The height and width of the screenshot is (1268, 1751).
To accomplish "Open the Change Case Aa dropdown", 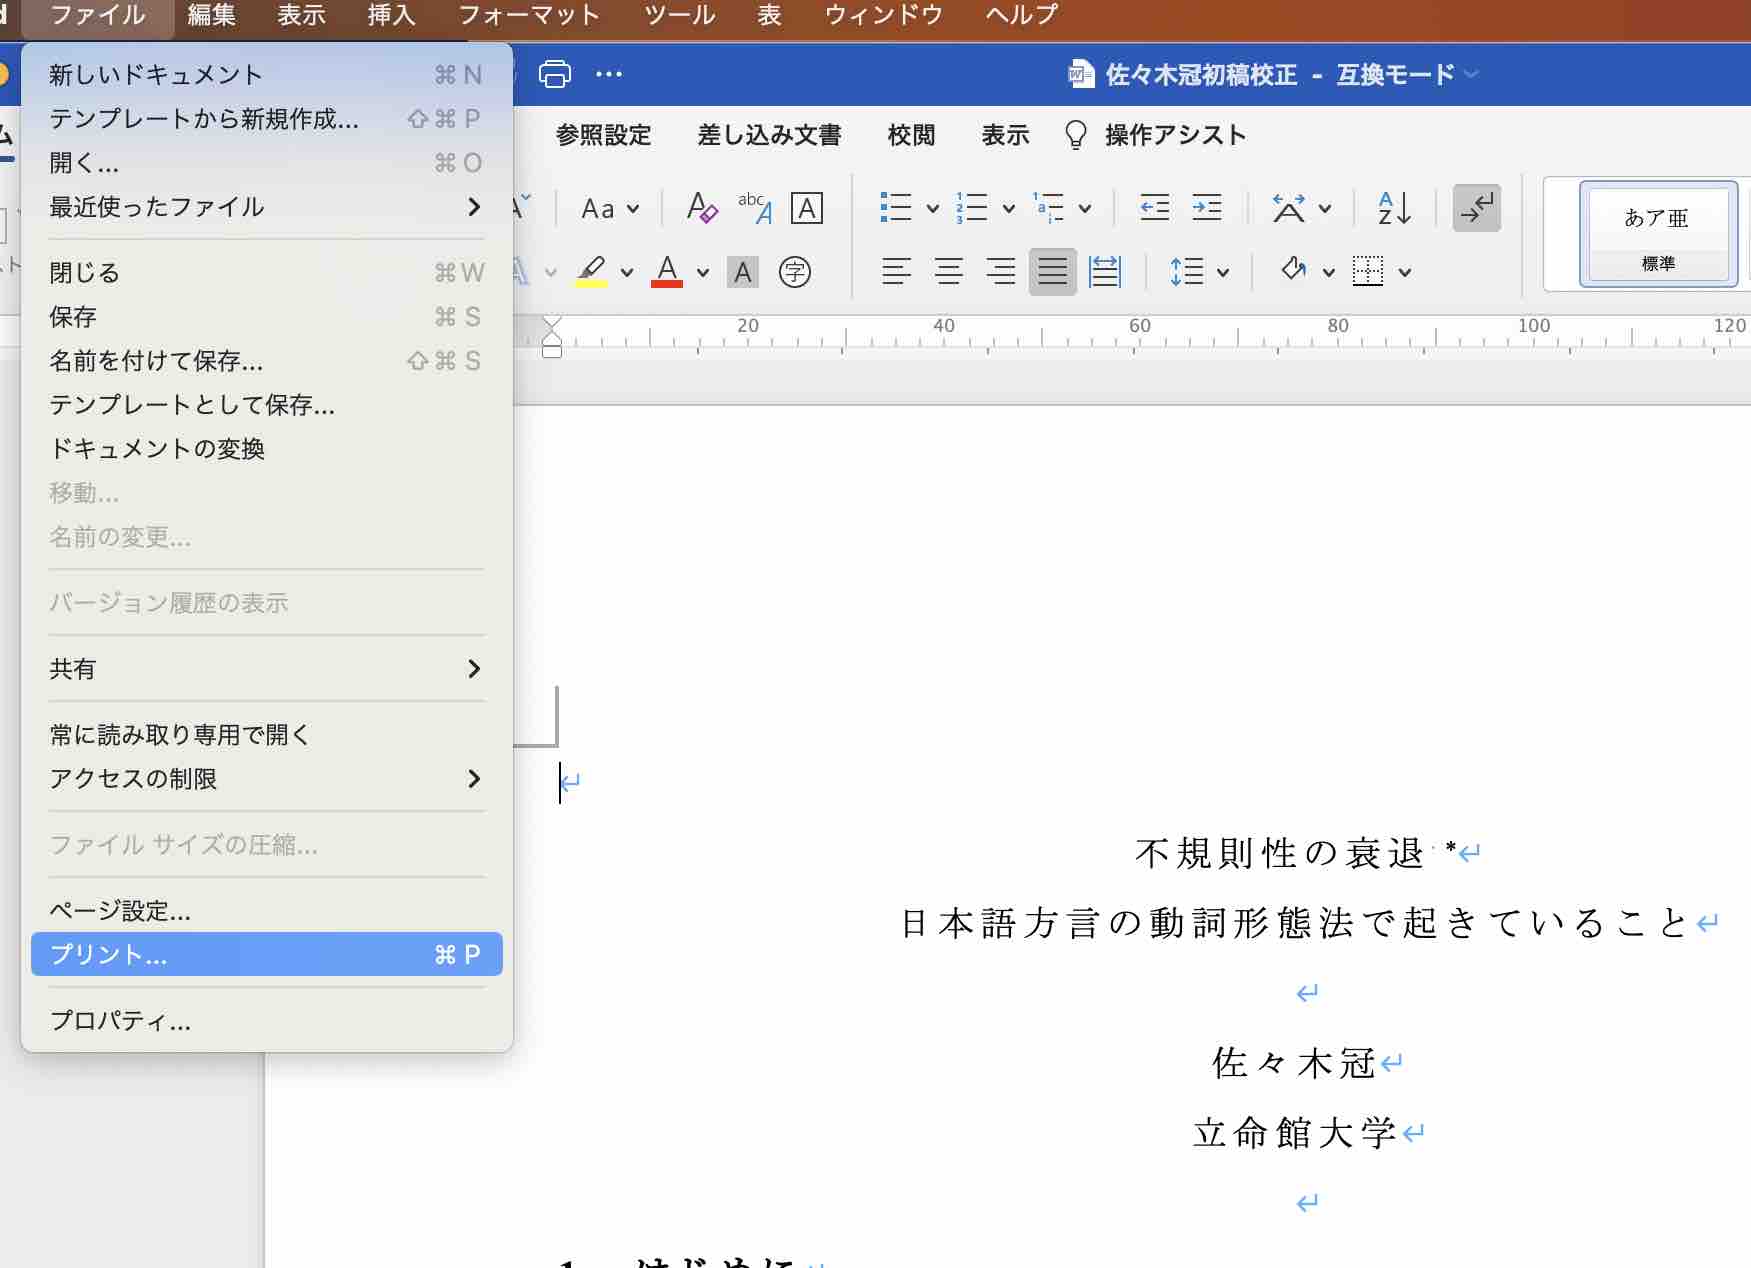I will 610,209.
